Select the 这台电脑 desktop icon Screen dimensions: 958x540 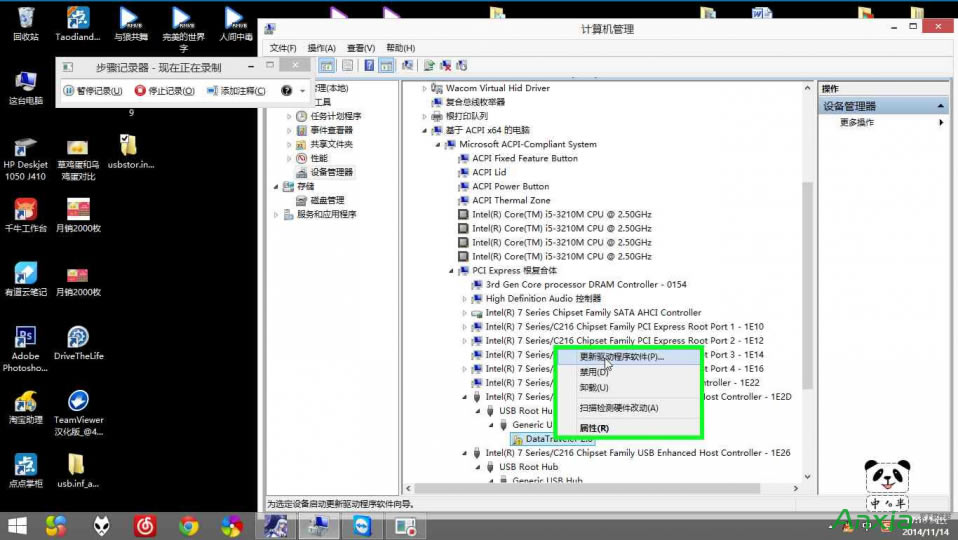(26, 89)
